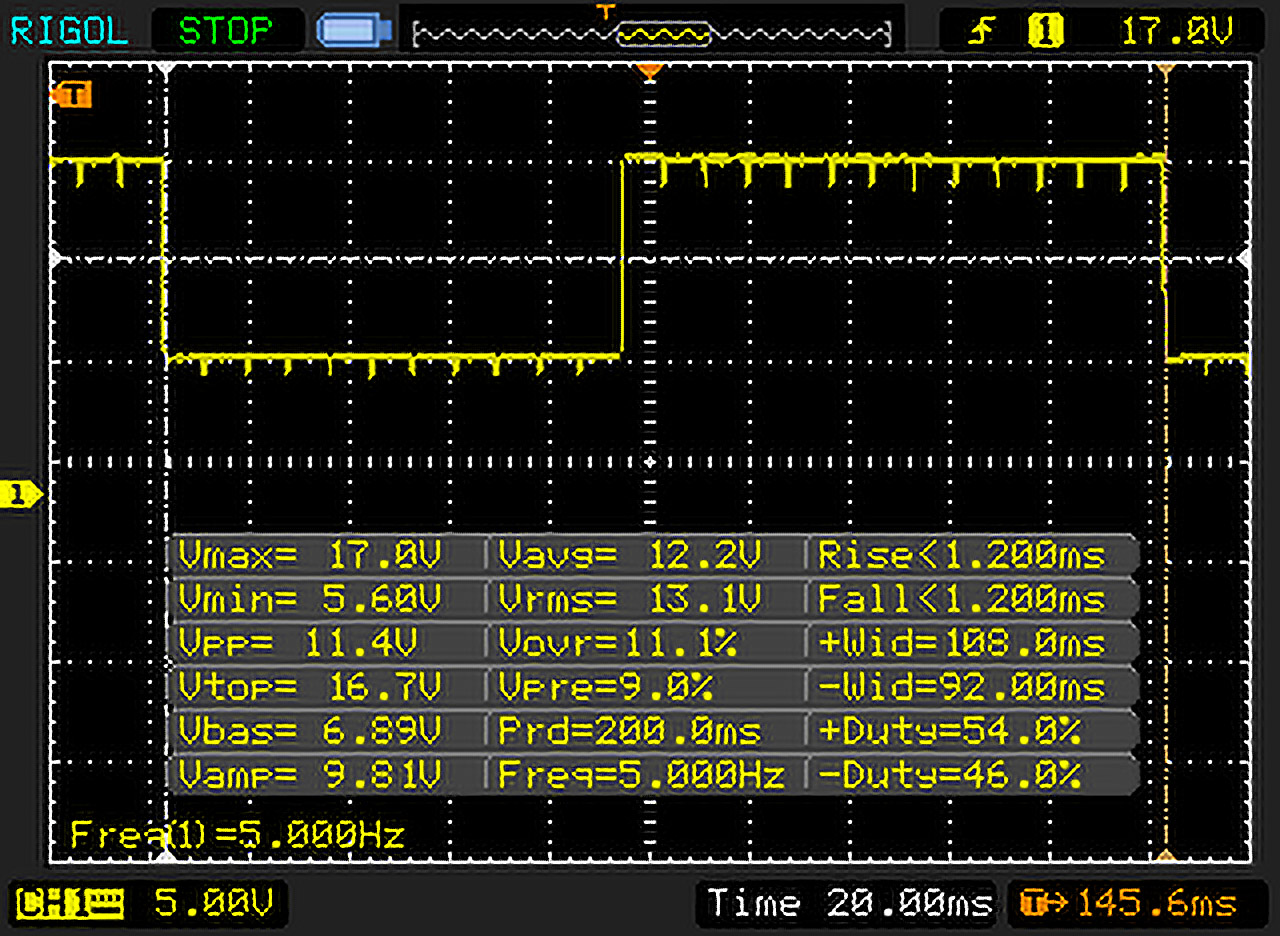Click the STOP run status indicator

pyautogui.click(x=226, y=30)
